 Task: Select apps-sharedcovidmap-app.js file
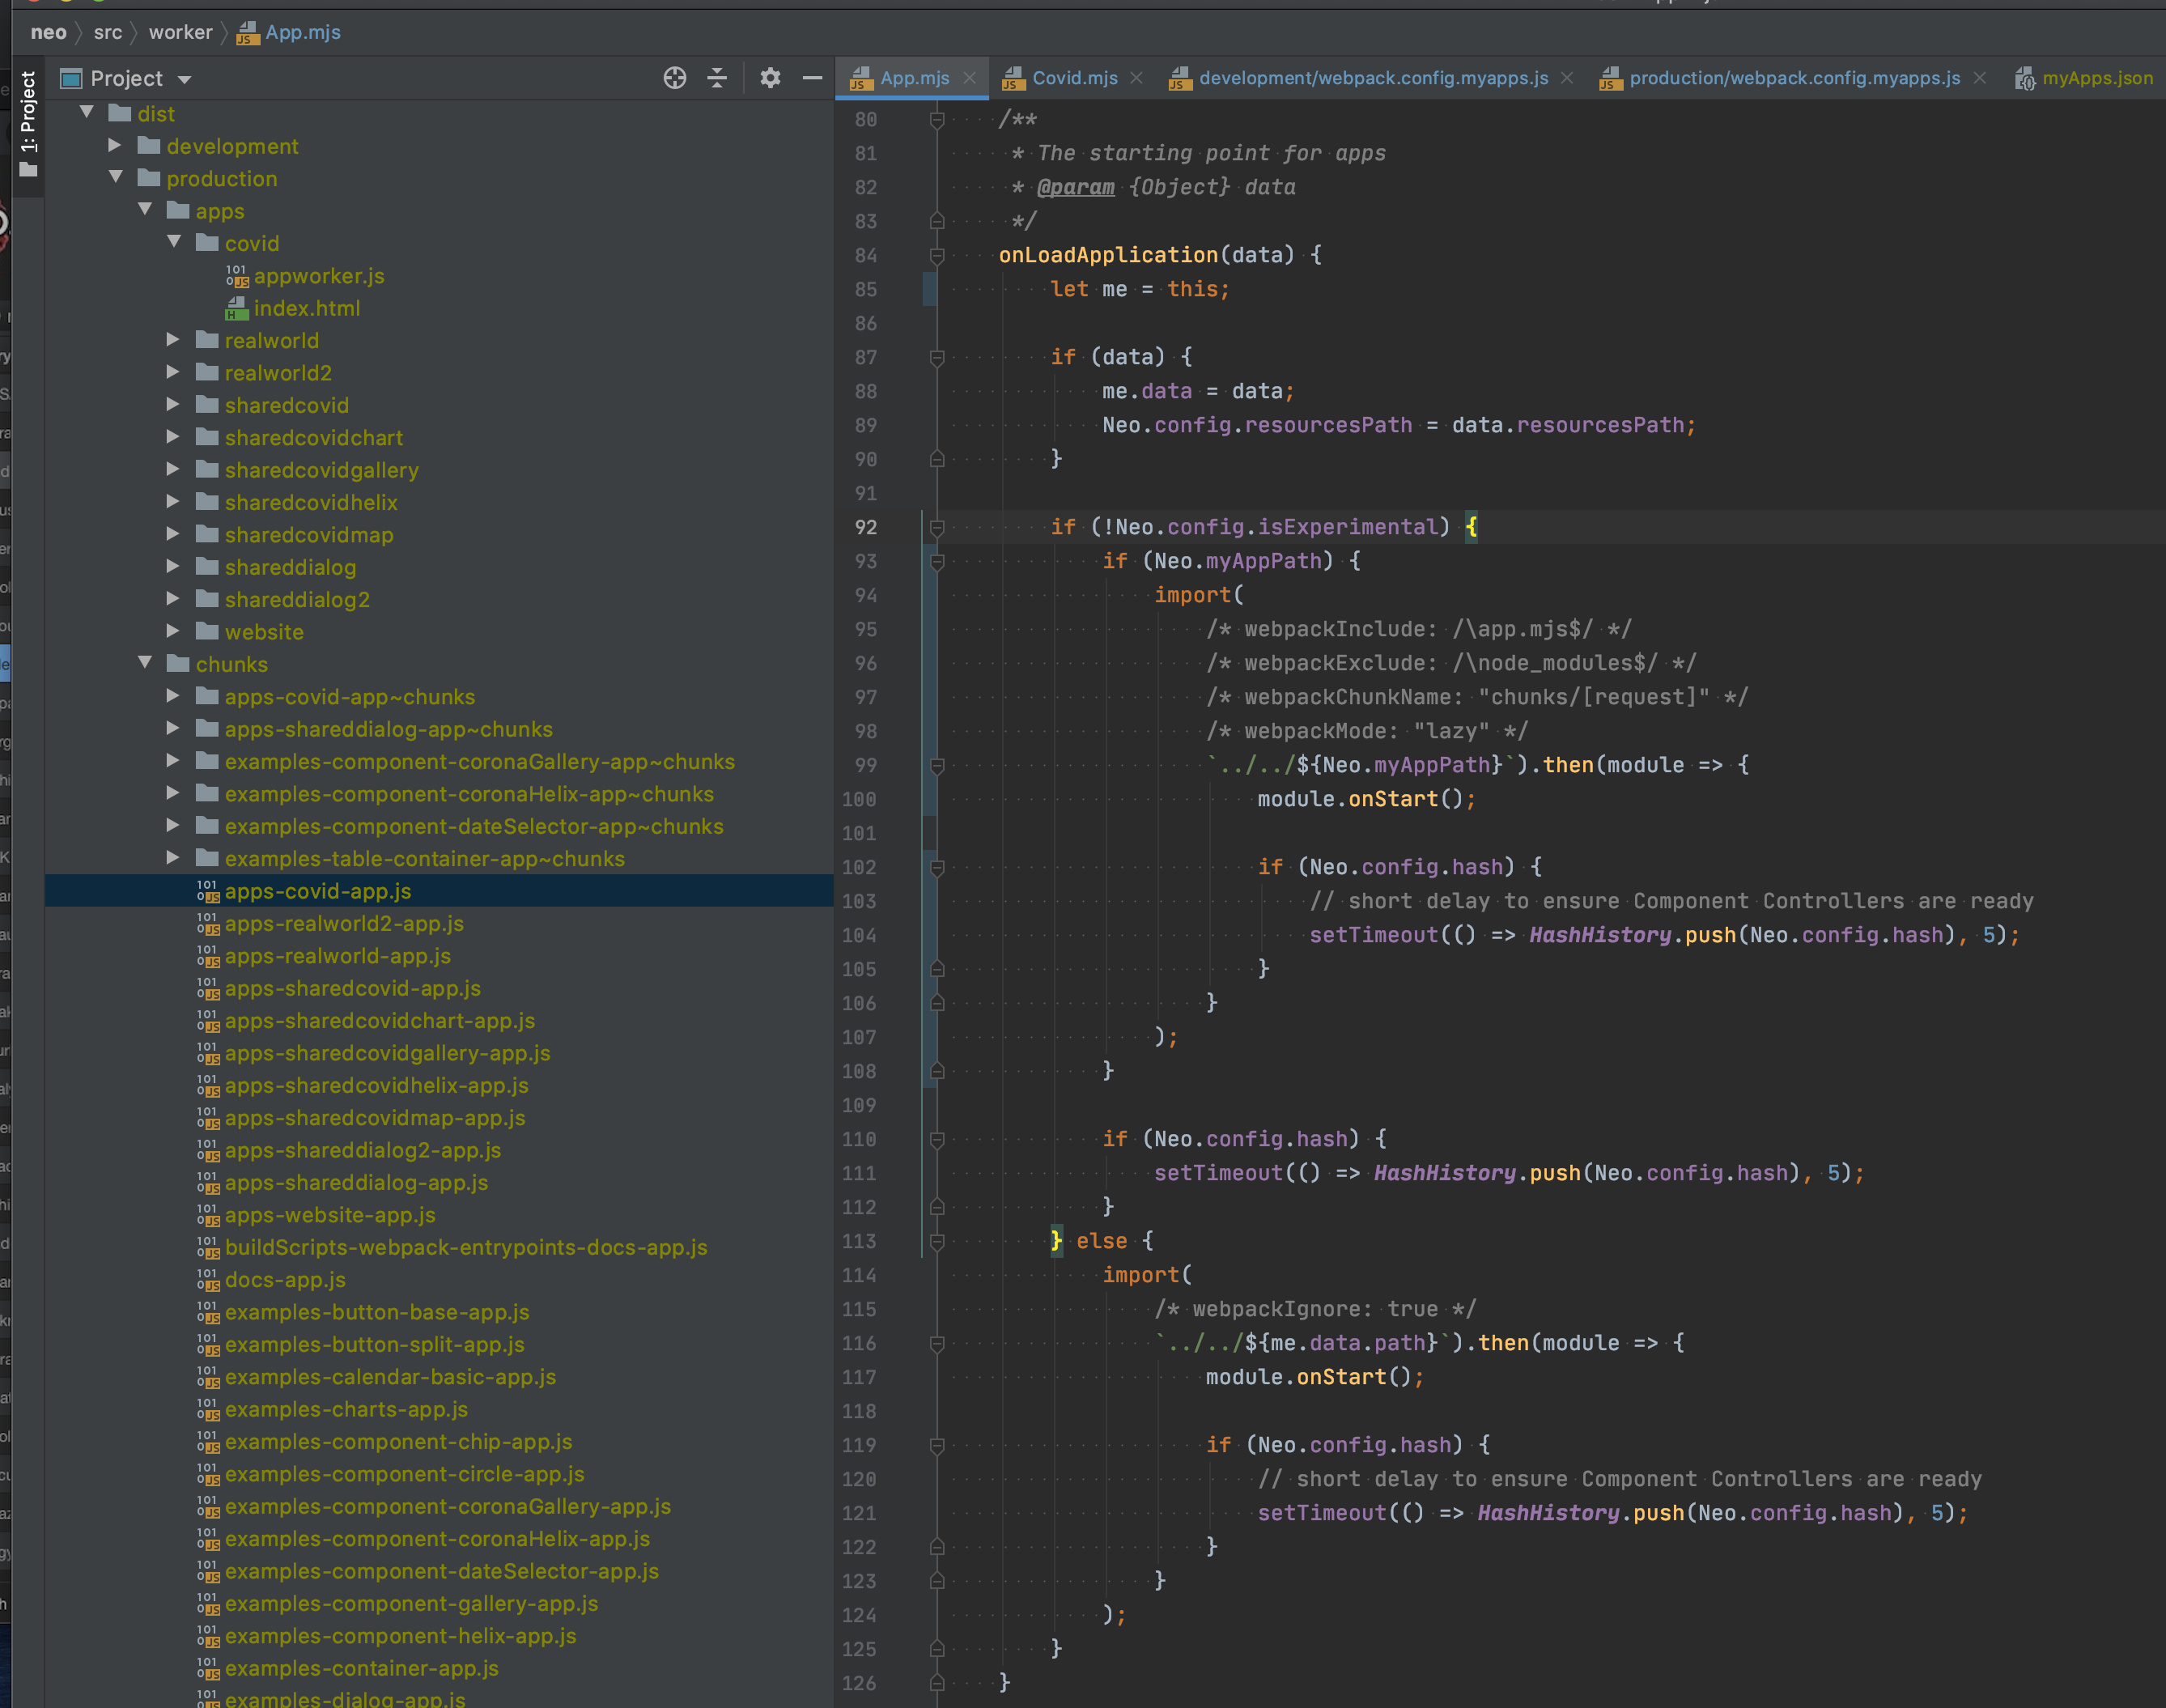(375, 1117)
